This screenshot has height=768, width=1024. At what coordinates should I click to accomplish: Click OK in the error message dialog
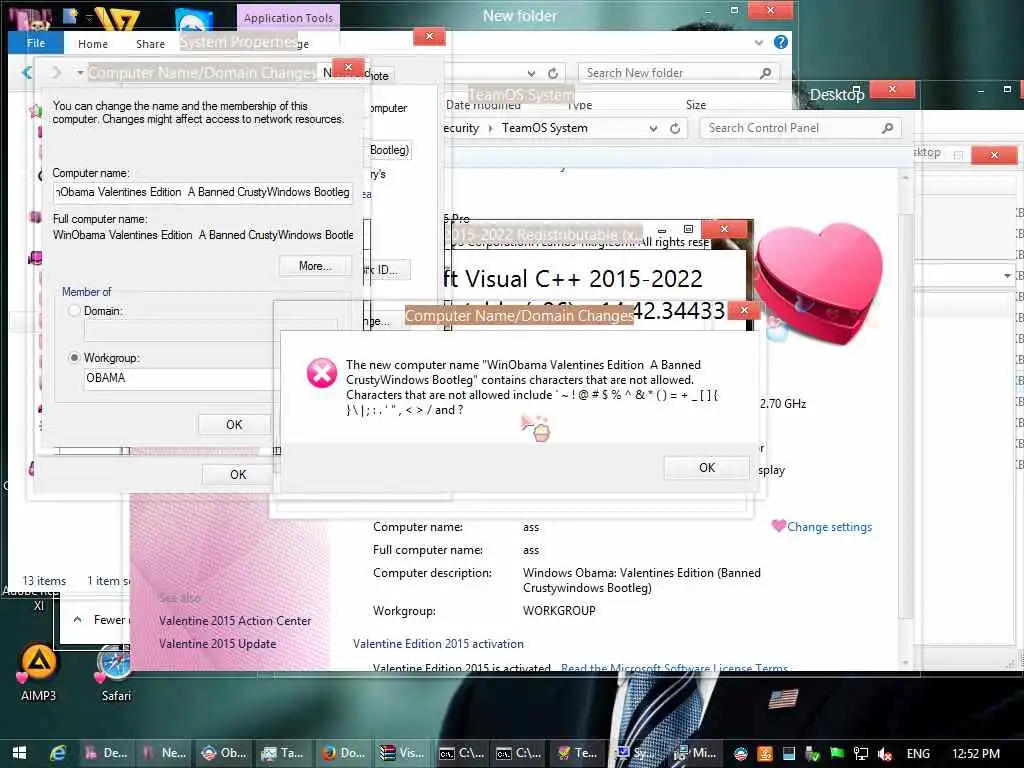pos(707,468)
